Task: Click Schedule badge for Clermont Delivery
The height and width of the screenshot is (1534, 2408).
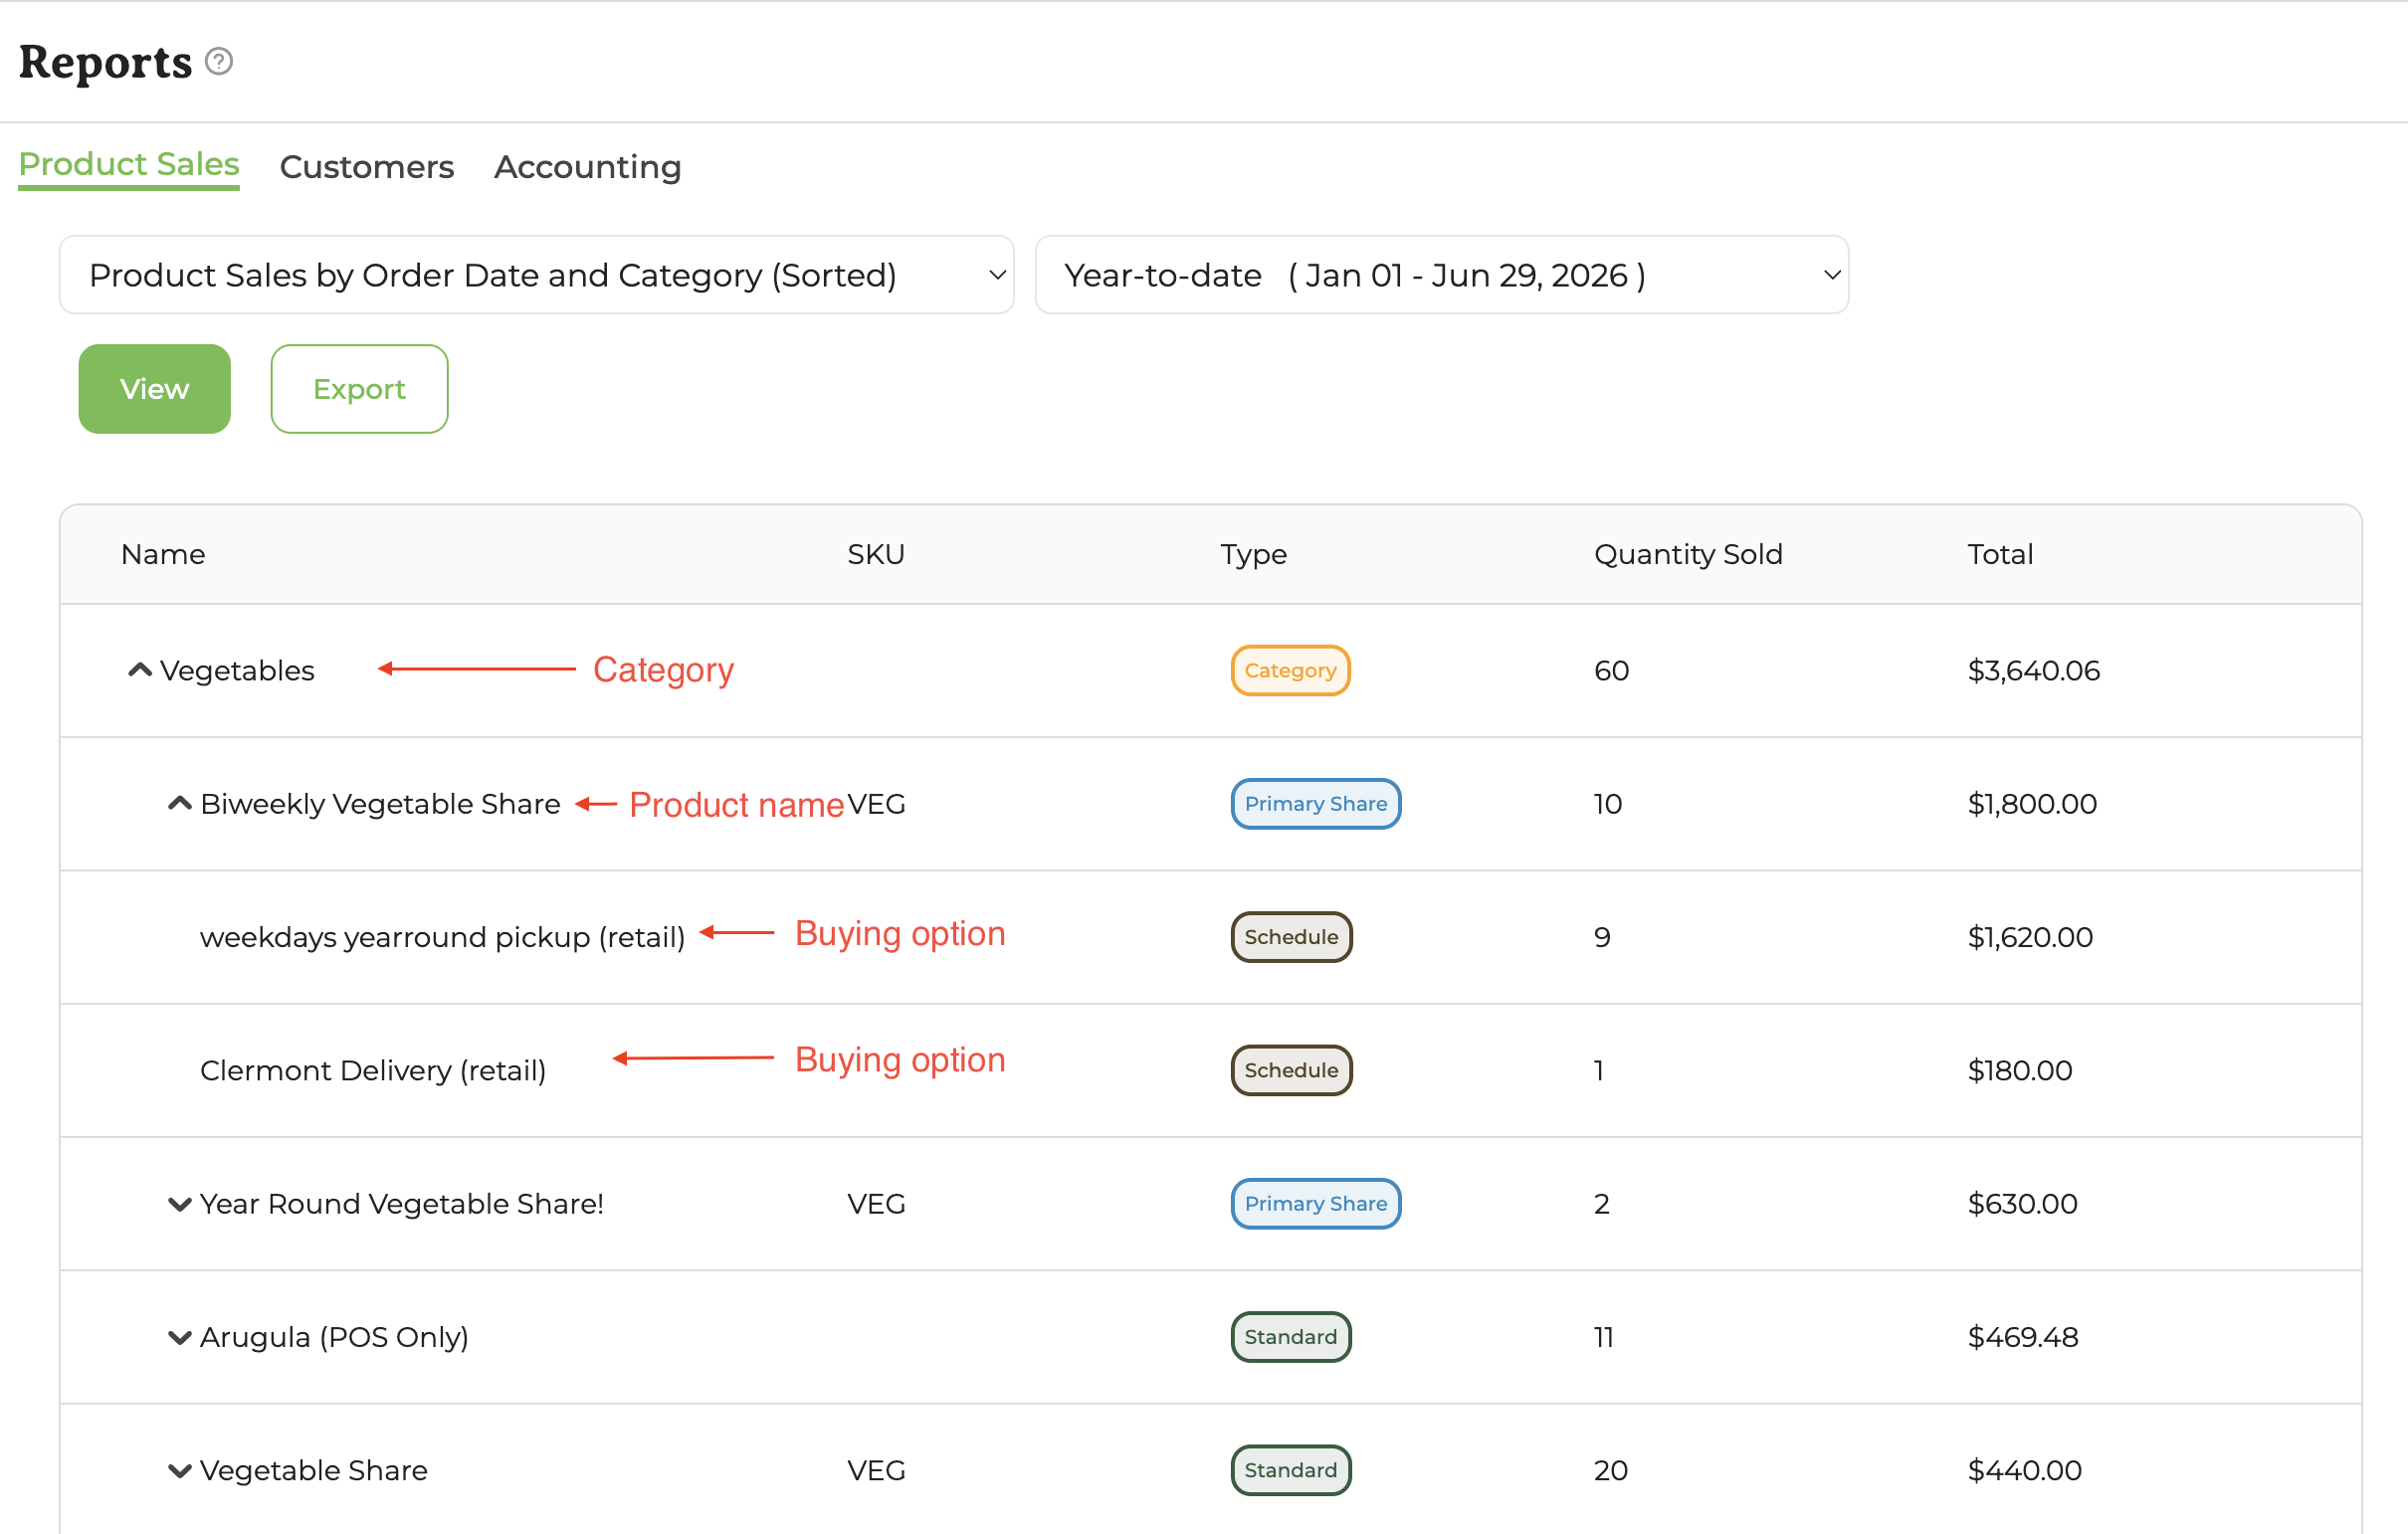Action: (x=1292, y=1070)
